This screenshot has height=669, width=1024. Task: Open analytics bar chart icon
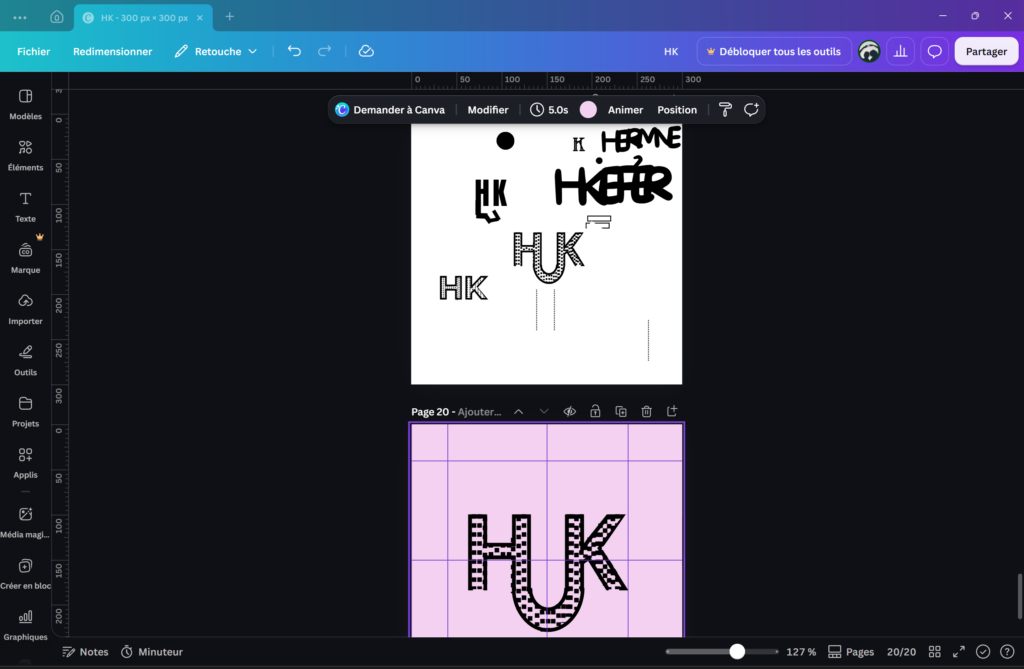coord(901,51)
